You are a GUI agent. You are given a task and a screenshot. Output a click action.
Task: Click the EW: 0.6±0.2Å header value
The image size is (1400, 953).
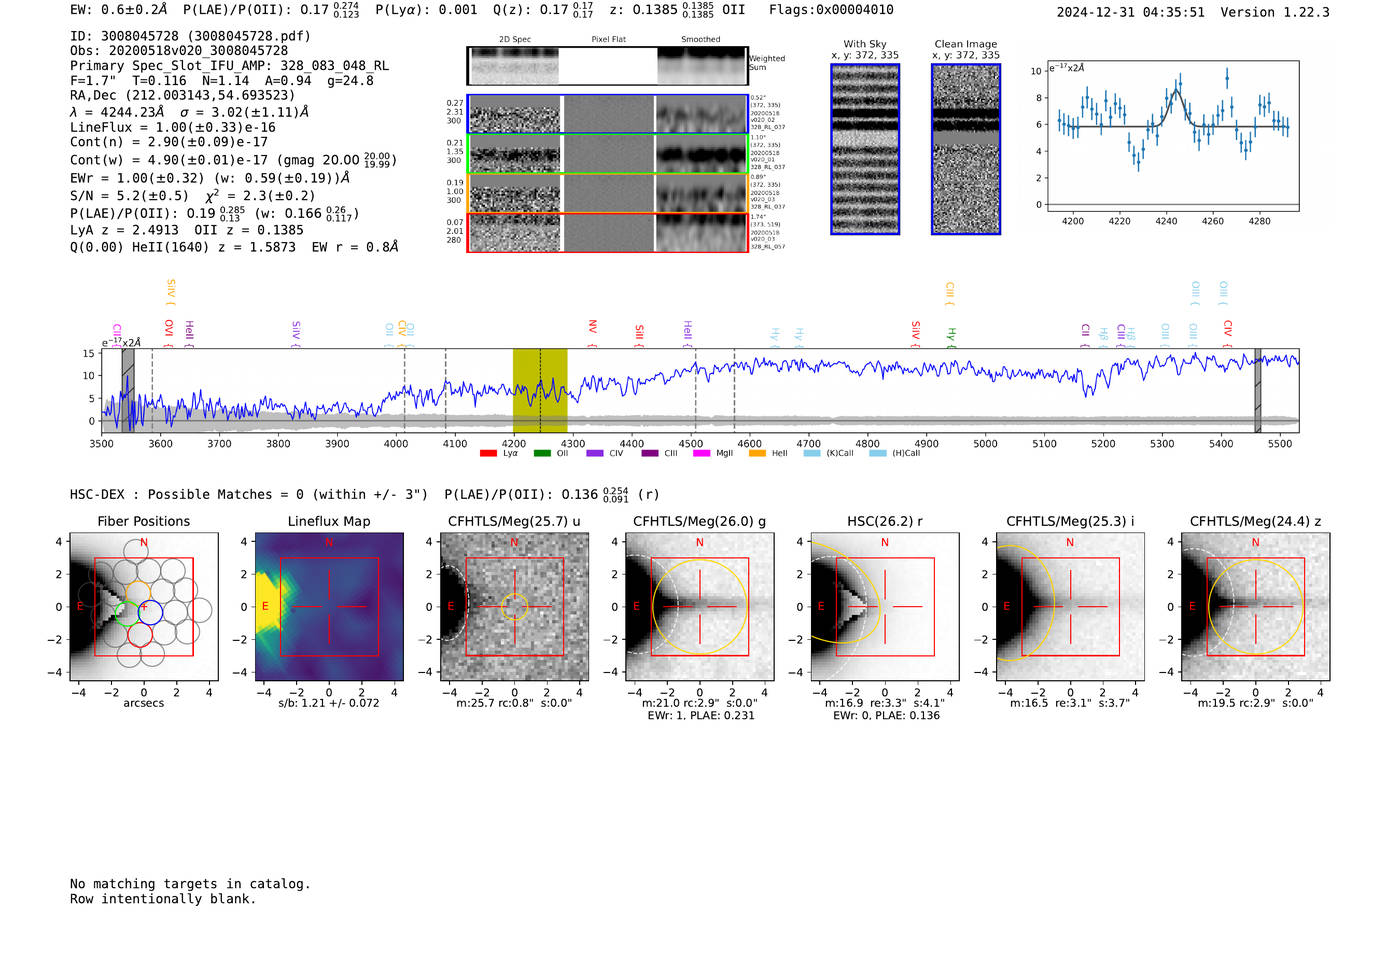click(119, 10)
